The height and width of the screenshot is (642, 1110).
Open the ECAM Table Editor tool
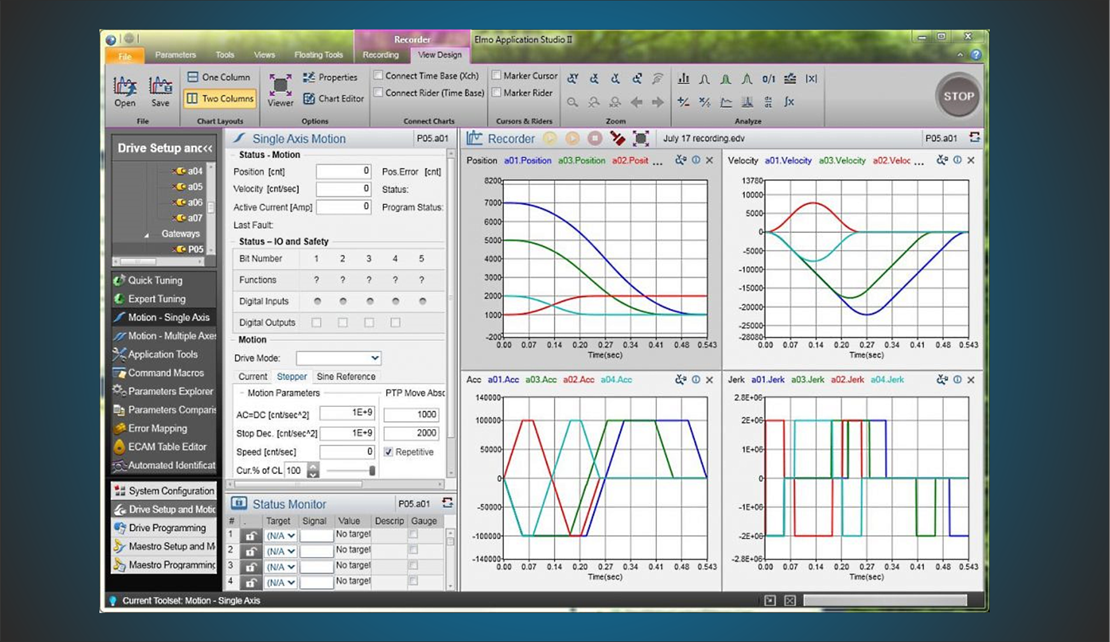pos(166,447)
